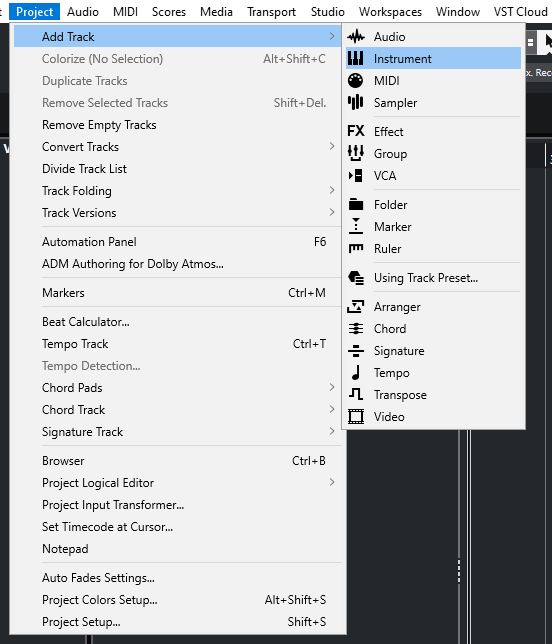Click the Marker track icon
The image size is (552, 644).
pyautogui.click(x=356, y=226)
